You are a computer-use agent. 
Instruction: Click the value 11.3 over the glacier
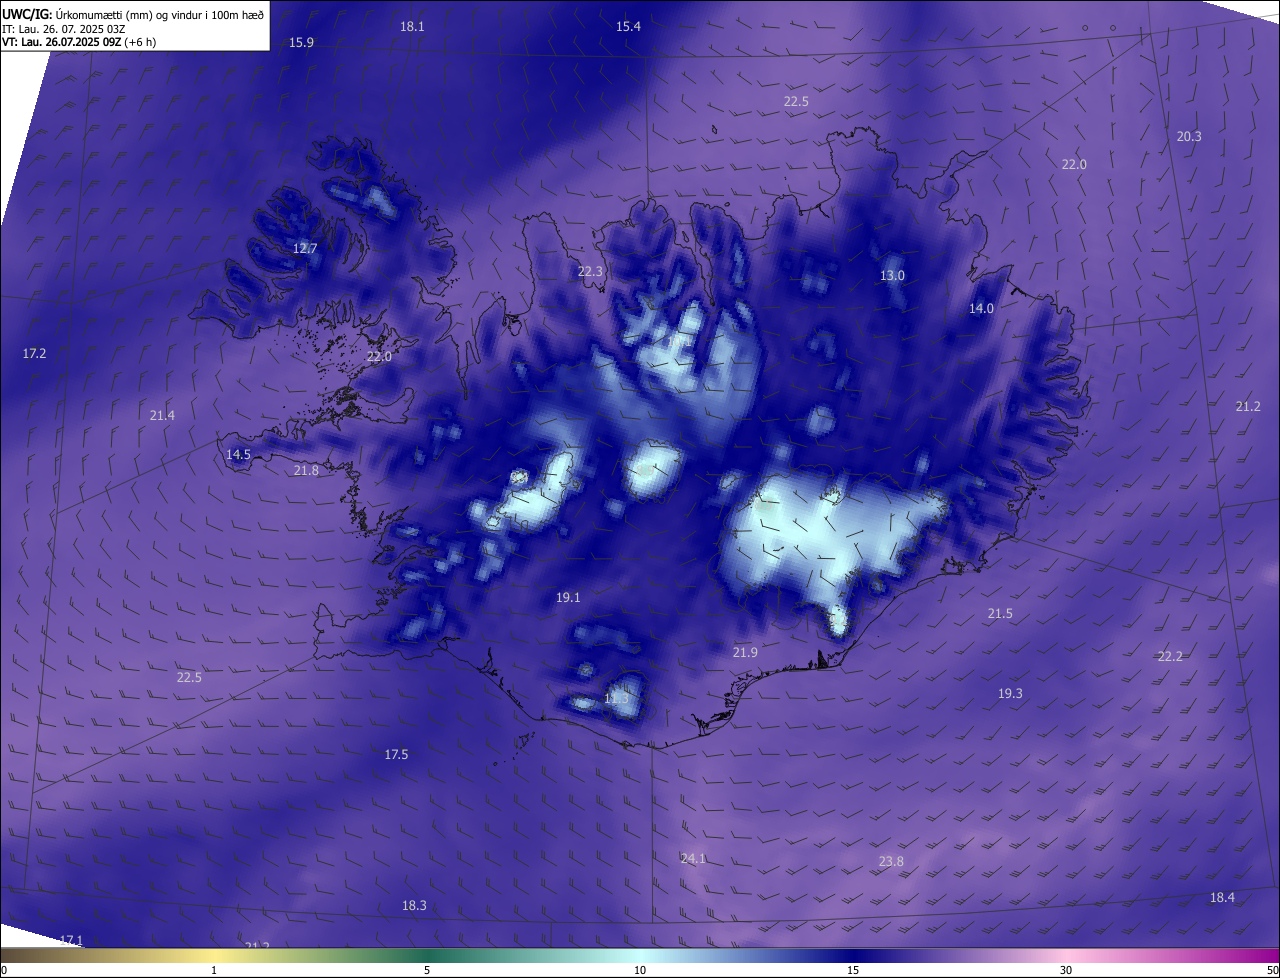tap(617, 698)
